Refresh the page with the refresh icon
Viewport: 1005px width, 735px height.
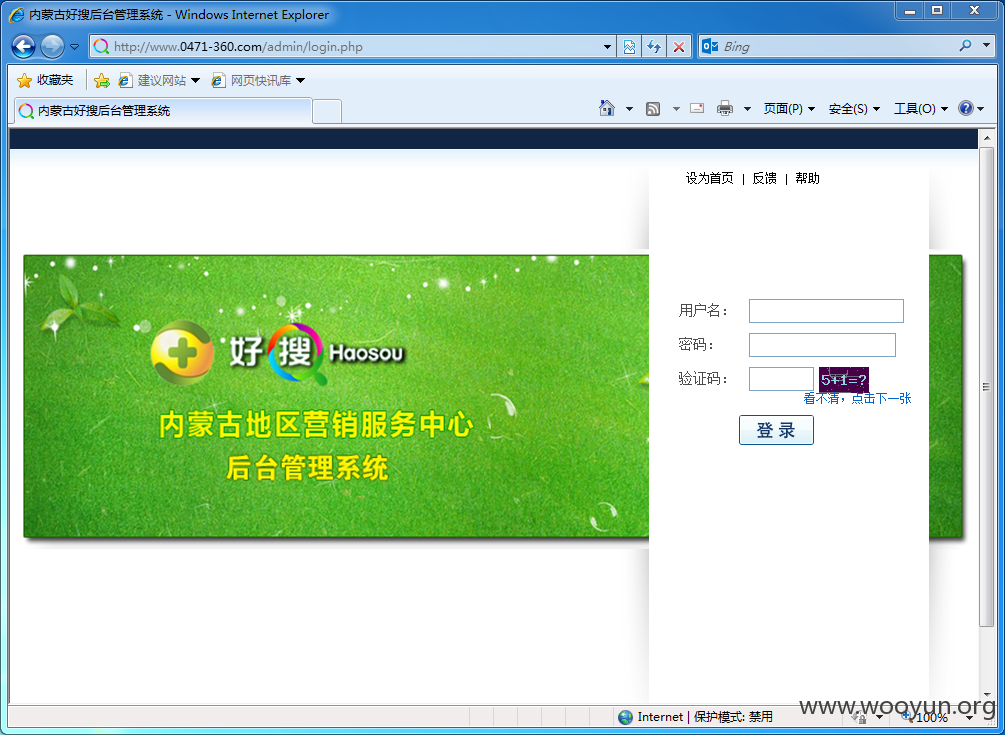pos(654,47)
